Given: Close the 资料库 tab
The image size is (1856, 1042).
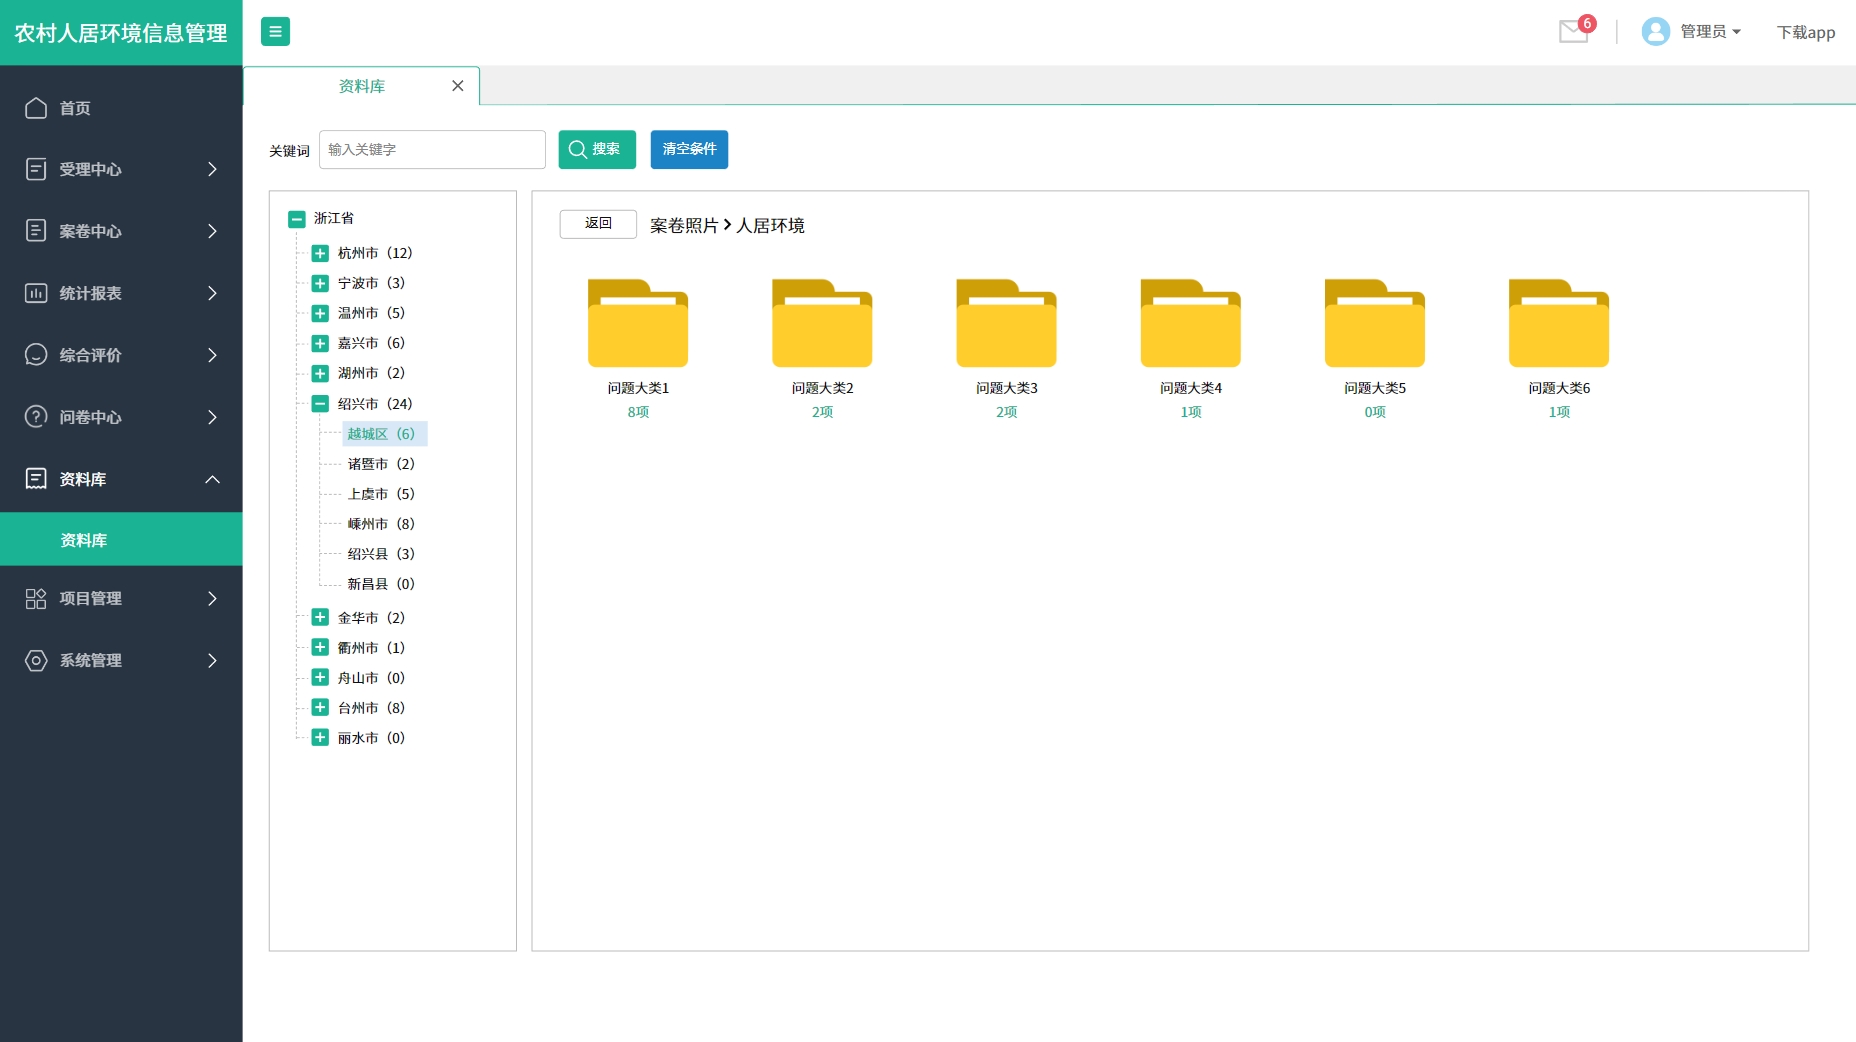Looking at the screenshot, I should (x=458, y=86).
